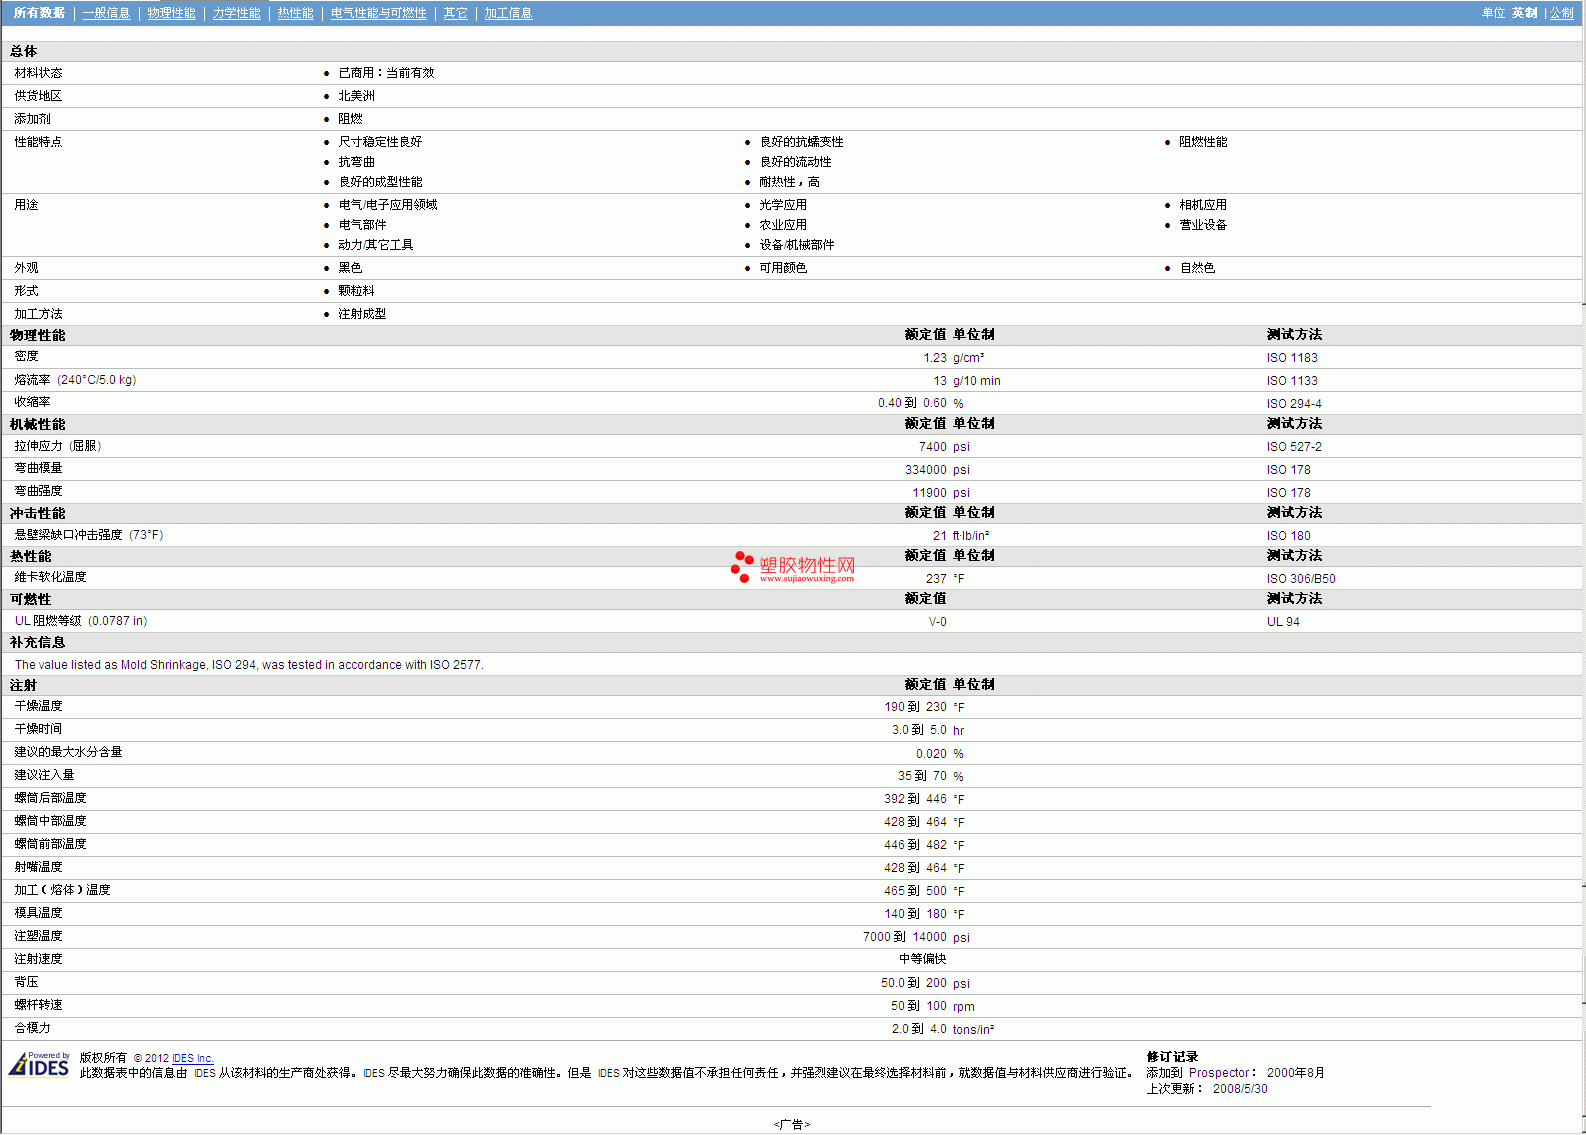Screen dimensions: 1586x1135
Task: Click ISO 178 in the 弯曲强度 row
Action: tap(1288, 493)
